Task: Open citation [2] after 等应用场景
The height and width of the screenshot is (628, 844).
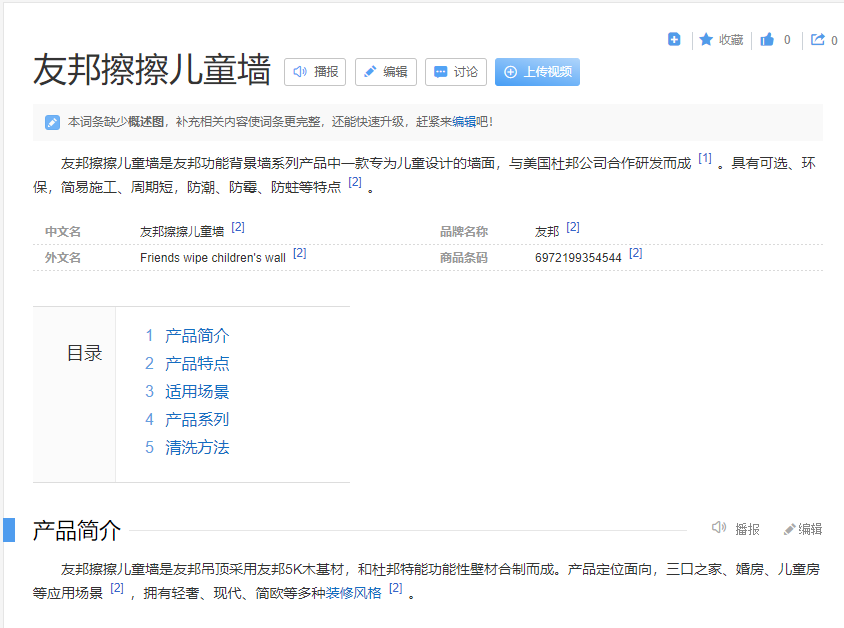Action: (117, 589)
